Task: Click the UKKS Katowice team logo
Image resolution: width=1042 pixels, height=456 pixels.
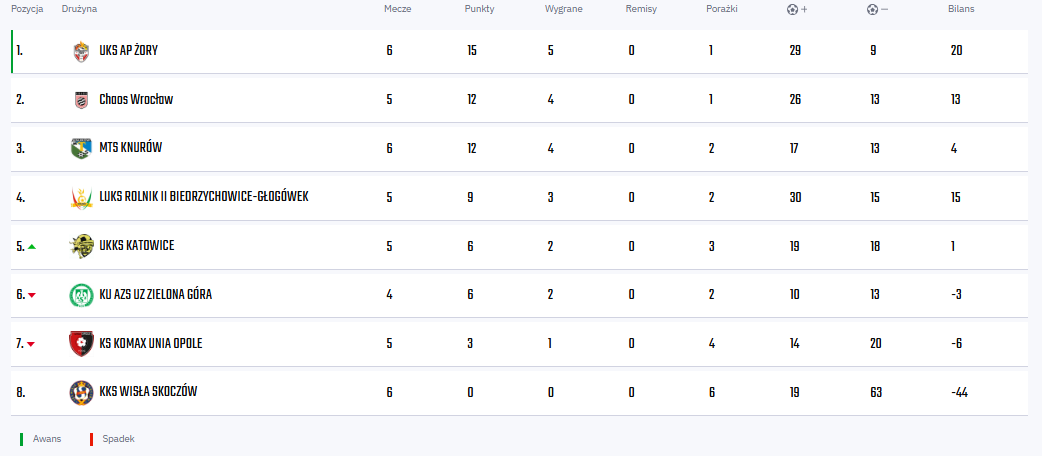Action: coord(81,246)
